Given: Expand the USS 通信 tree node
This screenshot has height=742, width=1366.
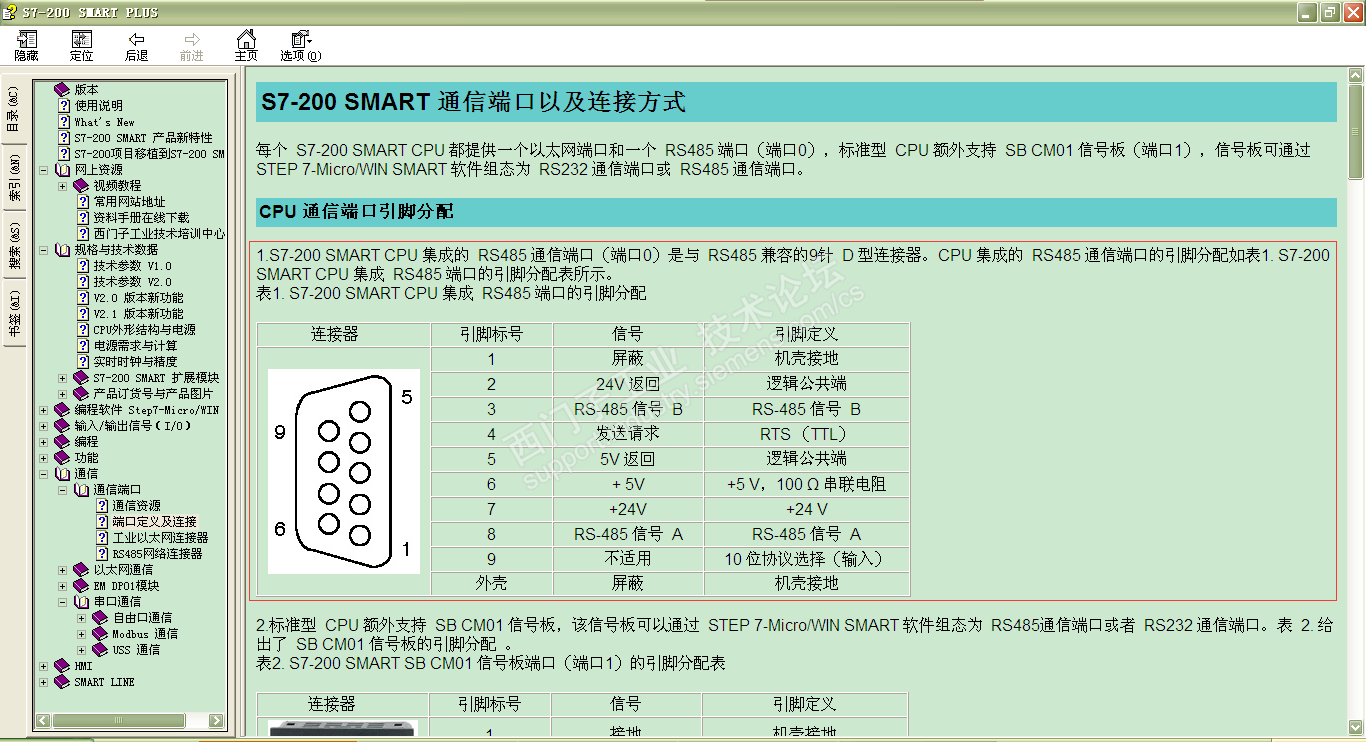Looking at the screenshot, I should 82,650.
